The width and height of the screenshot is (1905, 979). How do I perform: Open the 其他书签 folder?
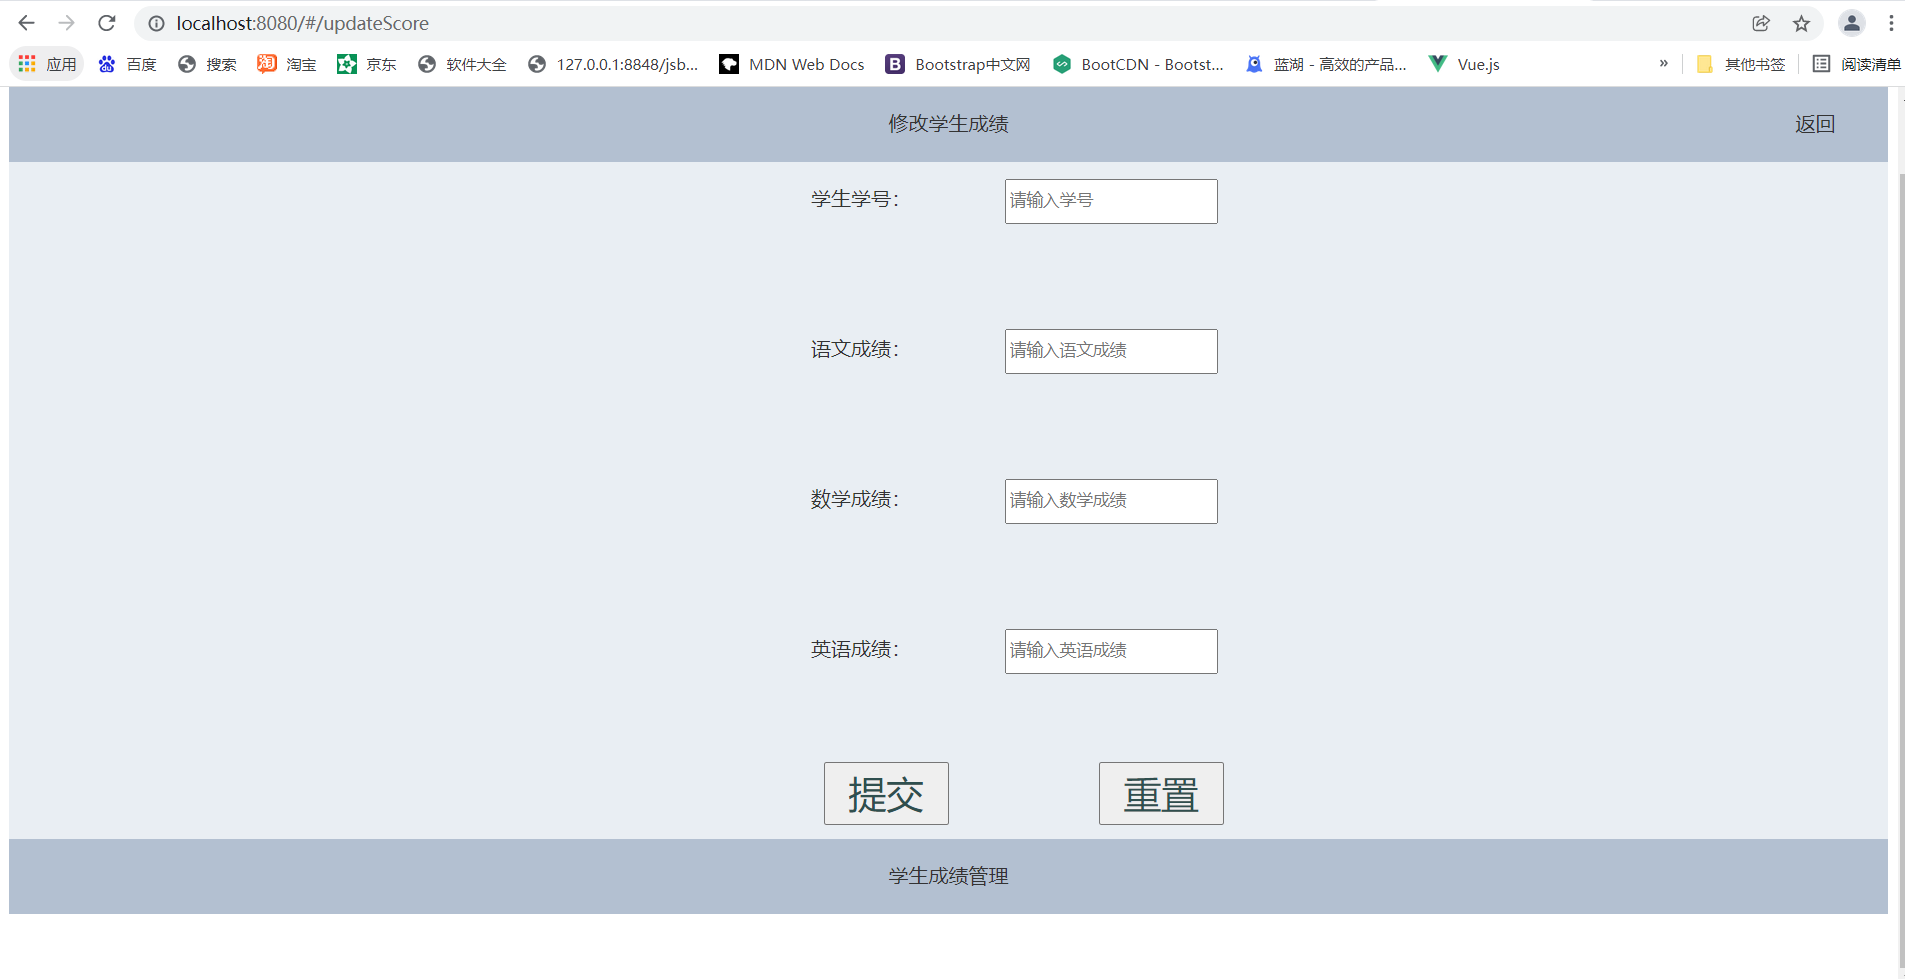pos(1741,64)
